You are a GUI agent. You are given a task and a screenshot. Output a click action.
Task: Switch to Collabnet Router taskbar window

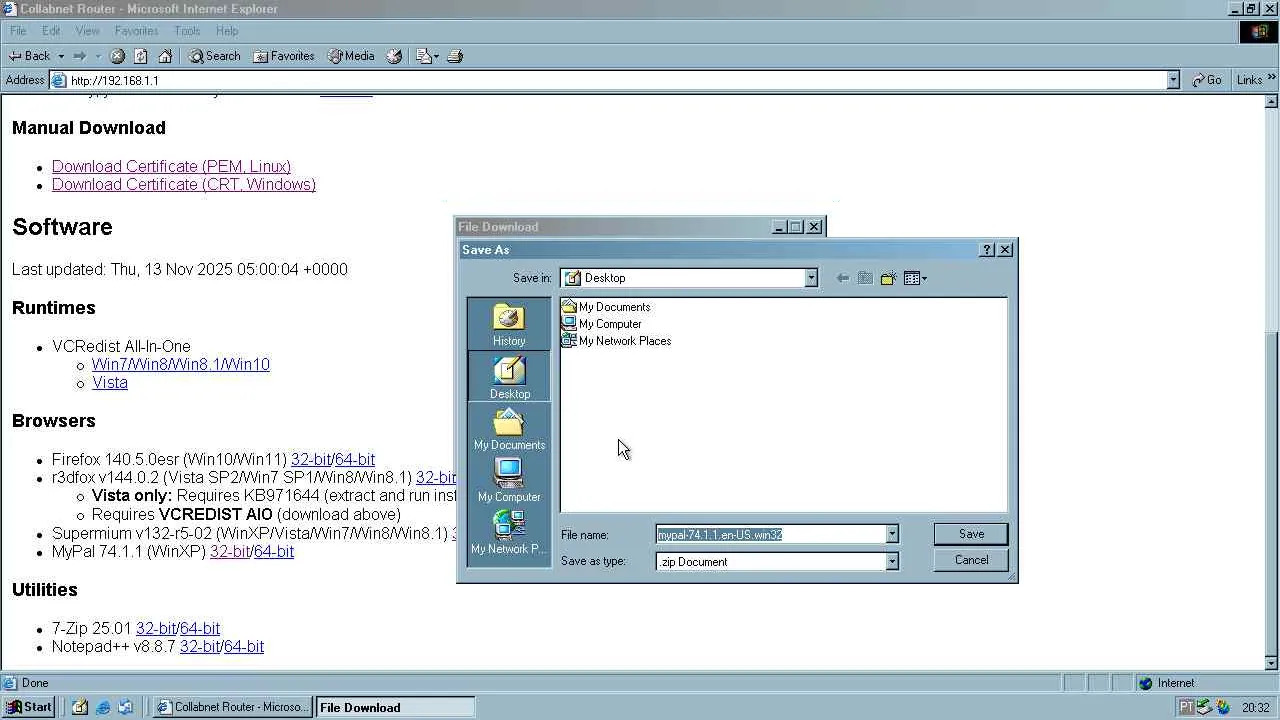coord(233,707)
